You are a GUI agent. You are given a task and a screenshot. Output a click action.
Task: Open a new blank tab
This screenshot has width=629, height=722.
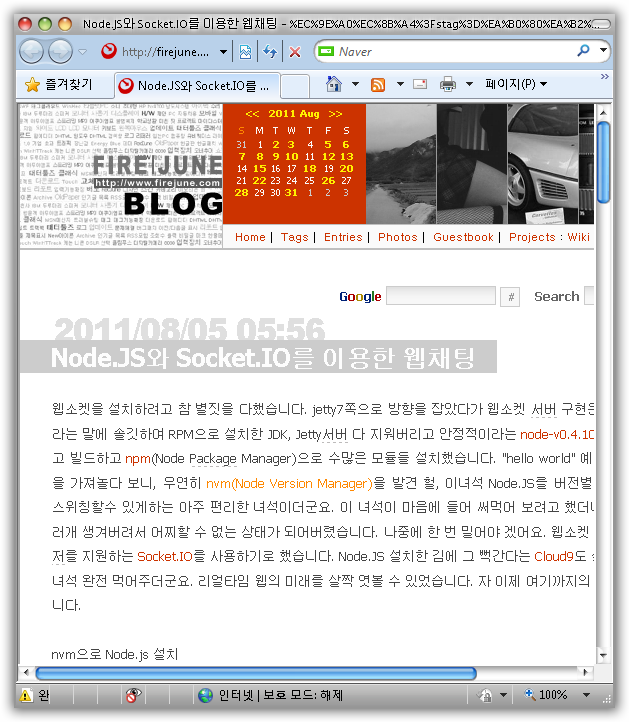[x=295, y=86]
